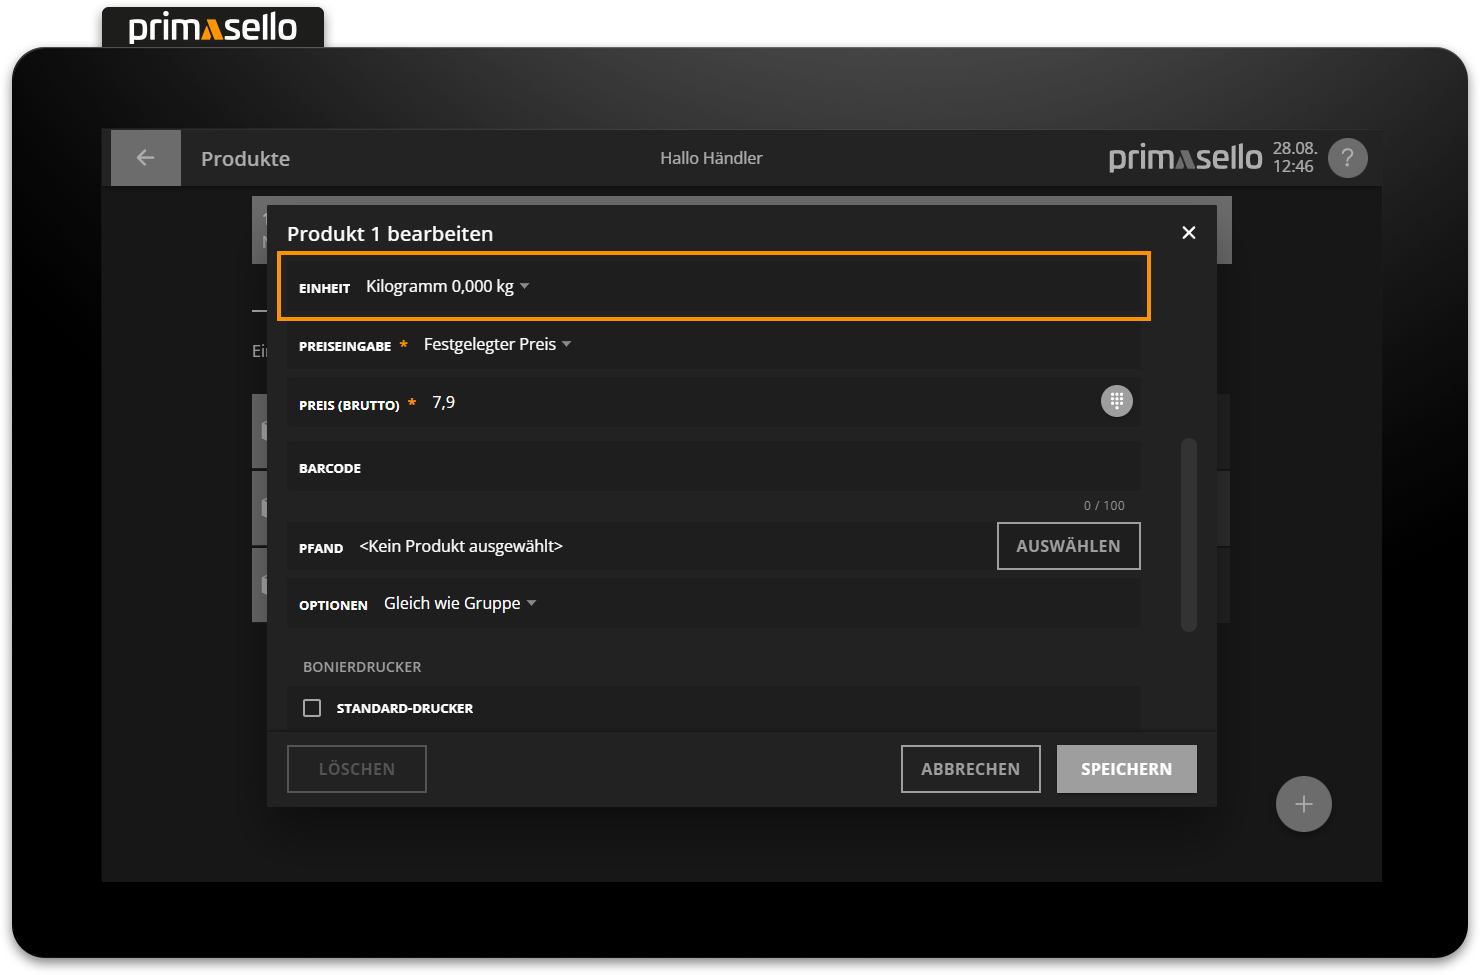Click the dialog's vertical scrollbar
1480x975 pixels.
pos(1188,535)
